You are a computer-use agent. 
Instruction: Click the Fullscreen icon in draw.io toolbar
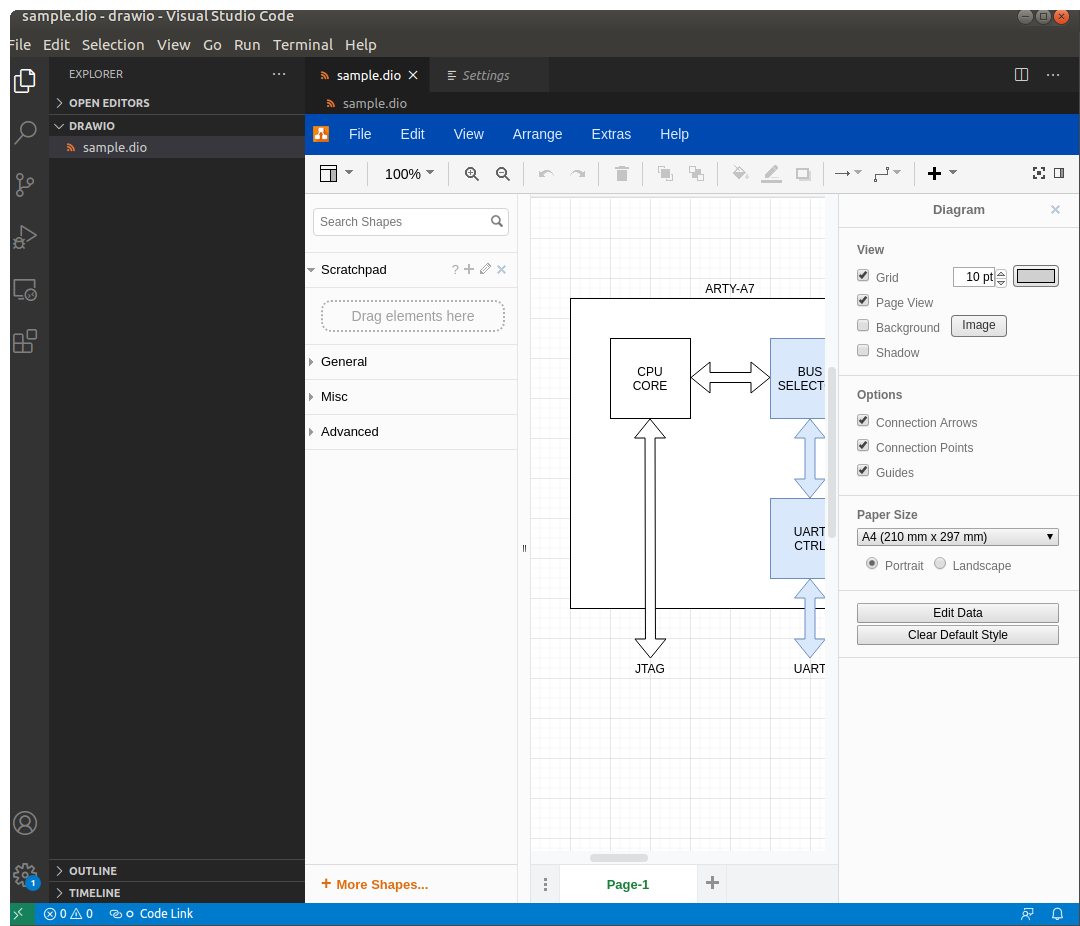point(1039,173)
